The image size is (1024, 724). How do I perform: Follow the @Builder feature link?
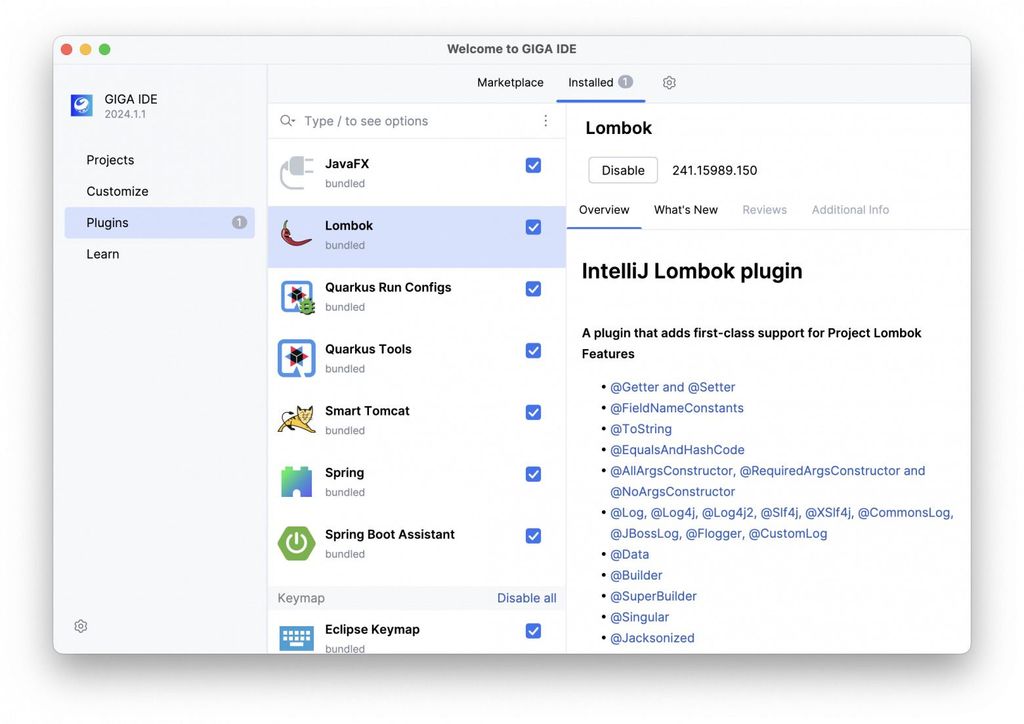click(636, 574)
